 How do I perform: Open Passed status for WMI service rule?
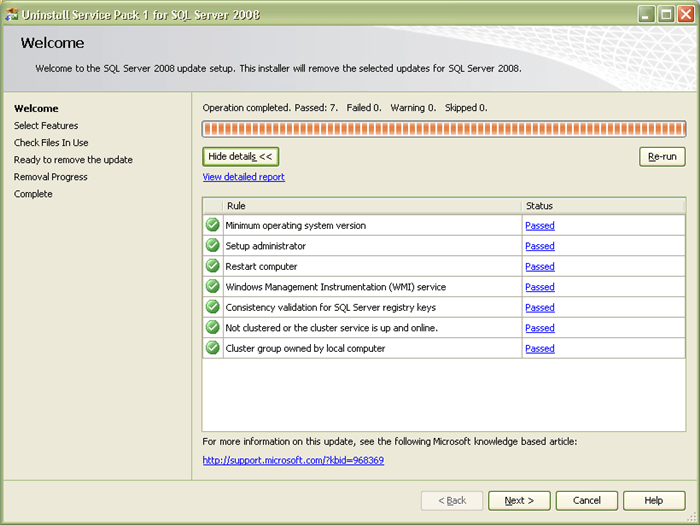pyautogui.click(x=540, y=288)
